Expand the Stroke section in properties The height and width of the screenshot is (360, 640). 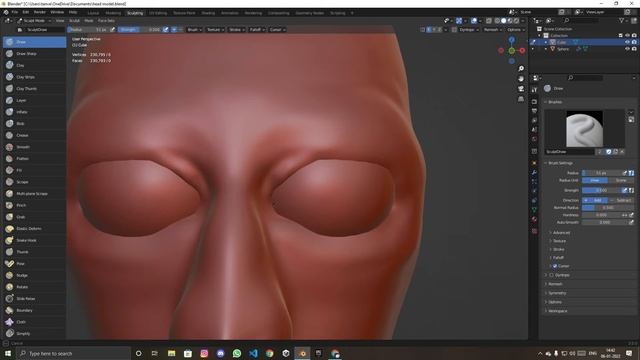[558, 249]
